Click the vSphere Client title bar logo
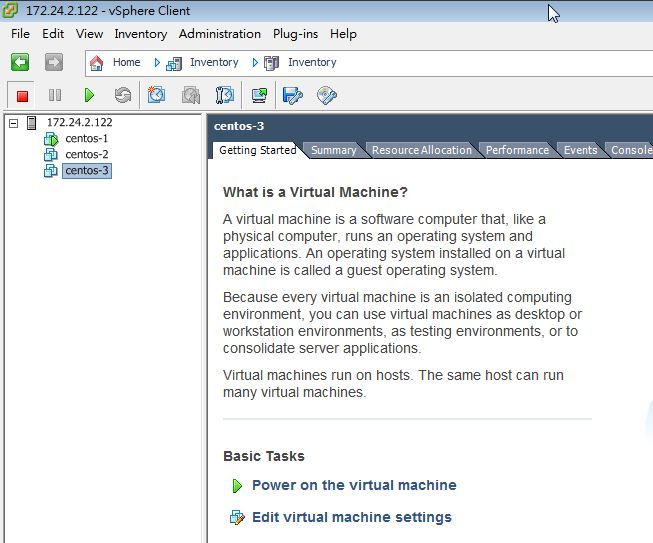 pyautogui.click(x=10, y=10)
